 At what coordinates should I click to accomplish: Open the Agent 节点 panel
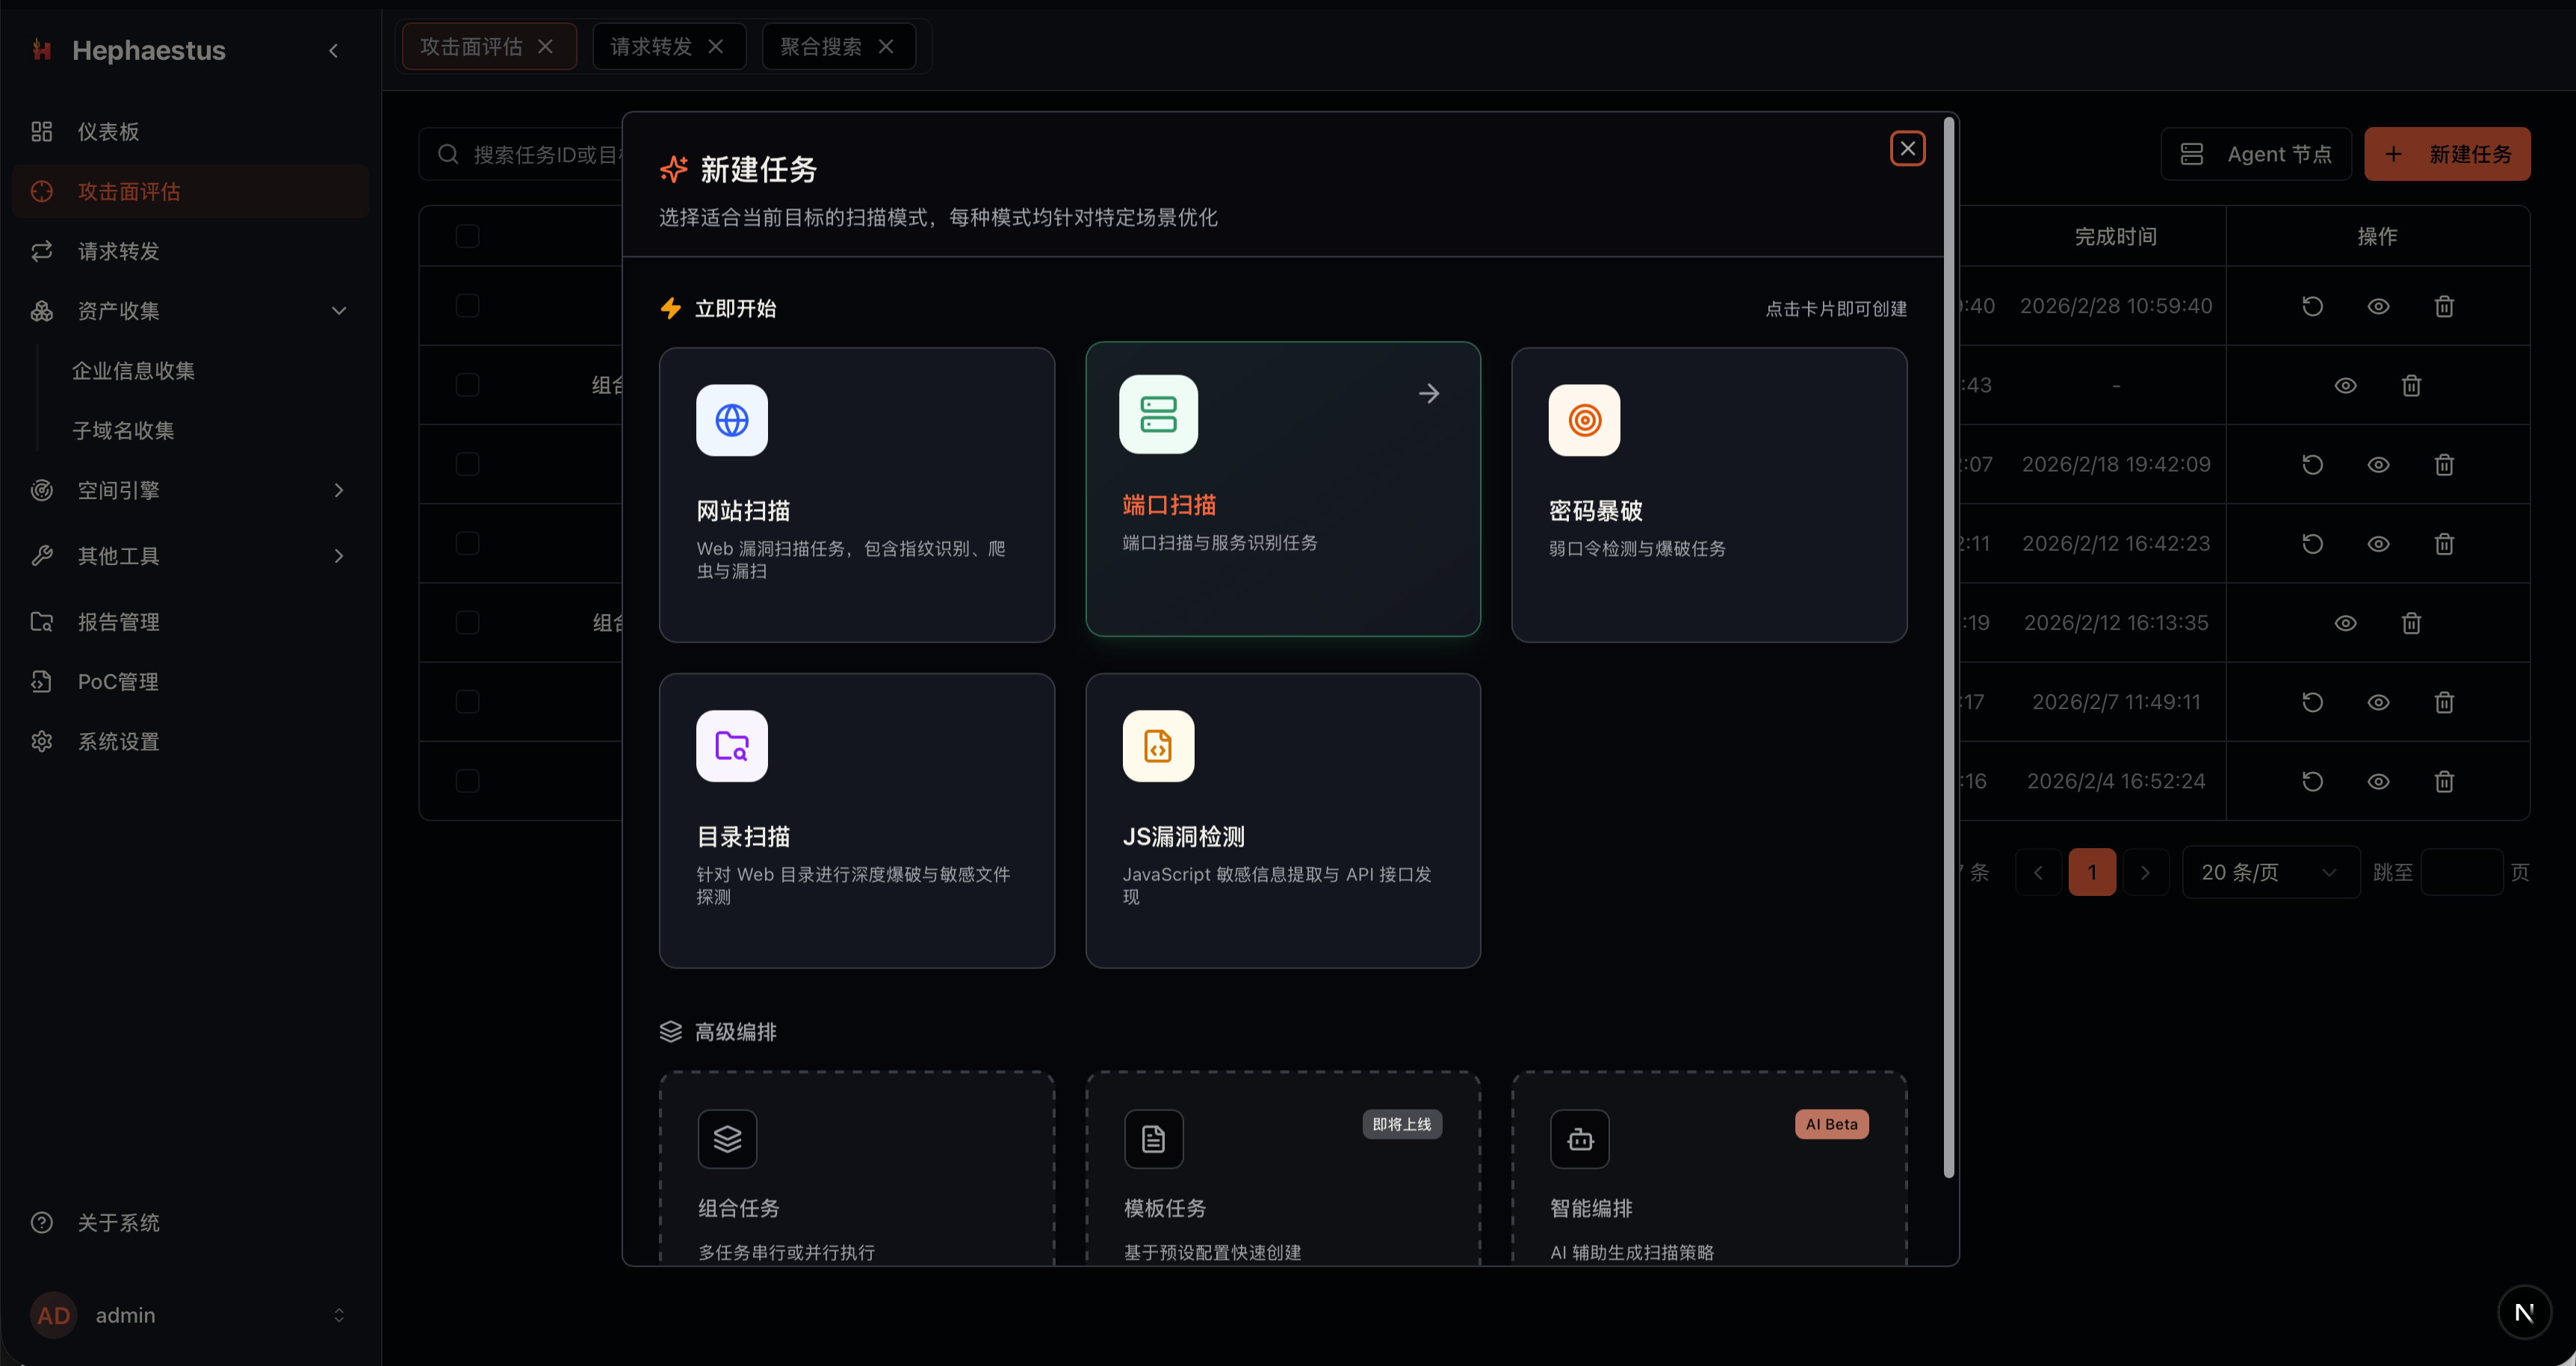pyautogui.click(x=2257, y=153)
